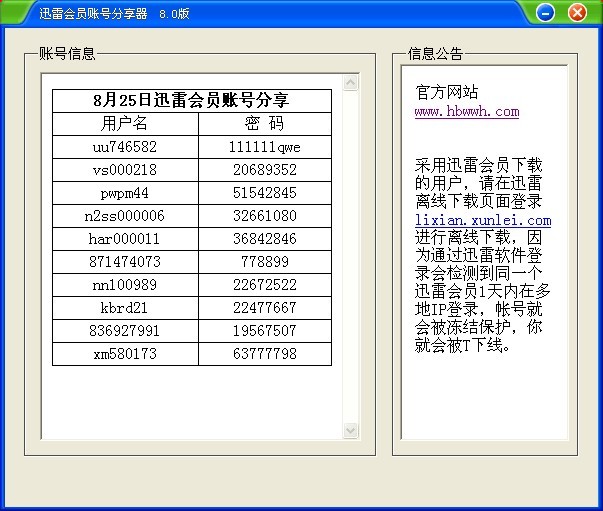
Task: Click the scroll up arrow in account list
Action: coord(351,82)
